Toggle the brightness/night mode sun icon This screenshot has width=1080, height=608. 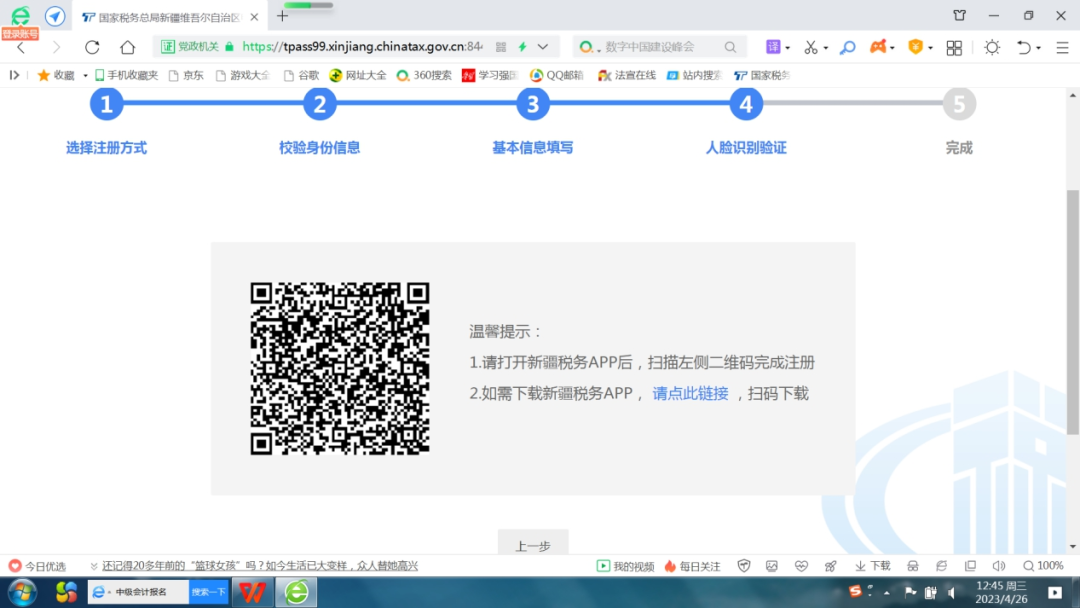point(991,47)
